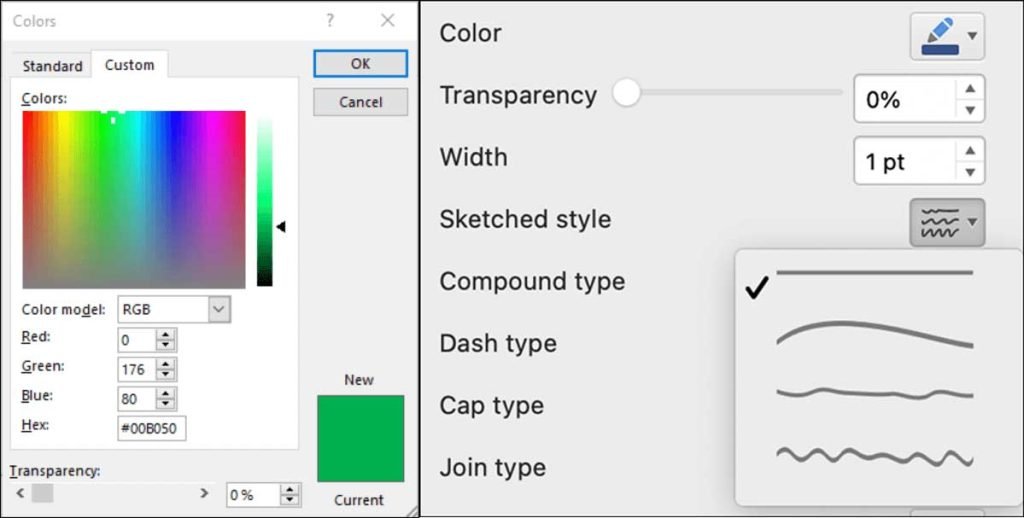Decrease the Green value stepper
This screenshot has height=518, width=1024.
(x=166, y=375)
